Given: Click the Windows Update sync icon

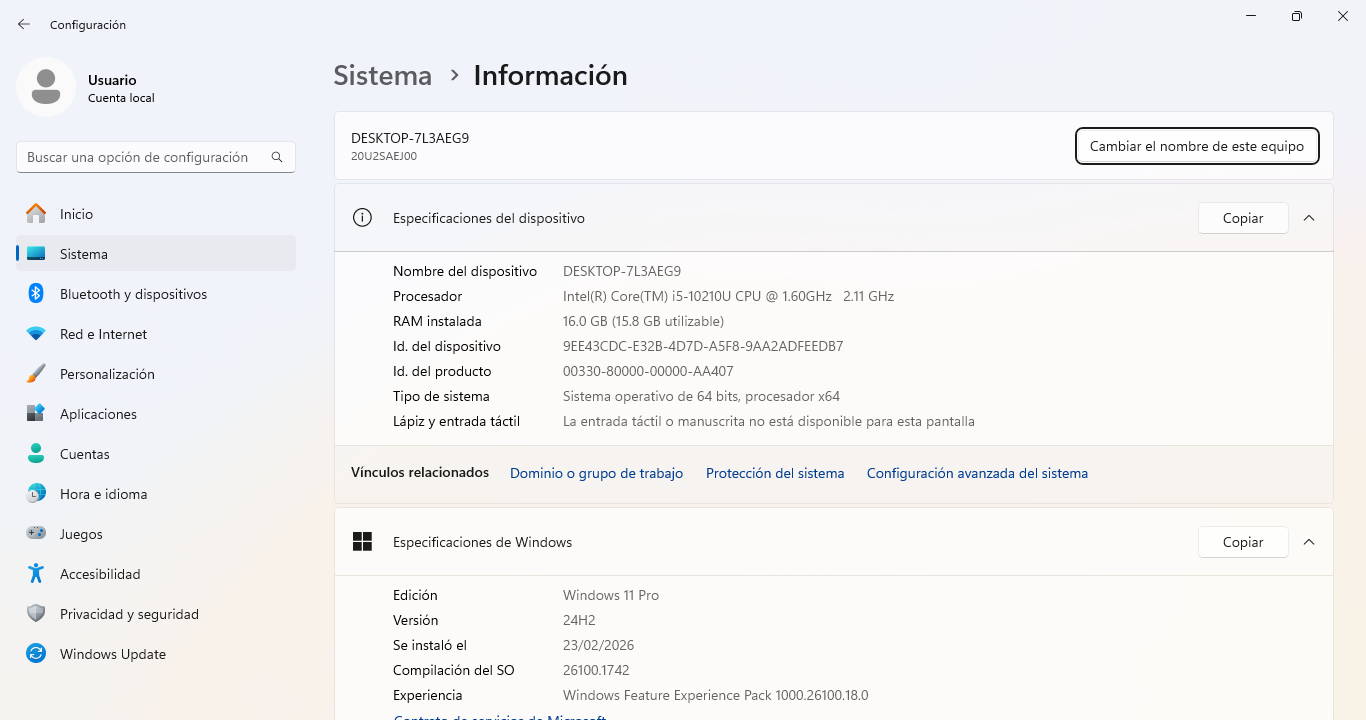Looking at the screenshot, I should point(36,654).
